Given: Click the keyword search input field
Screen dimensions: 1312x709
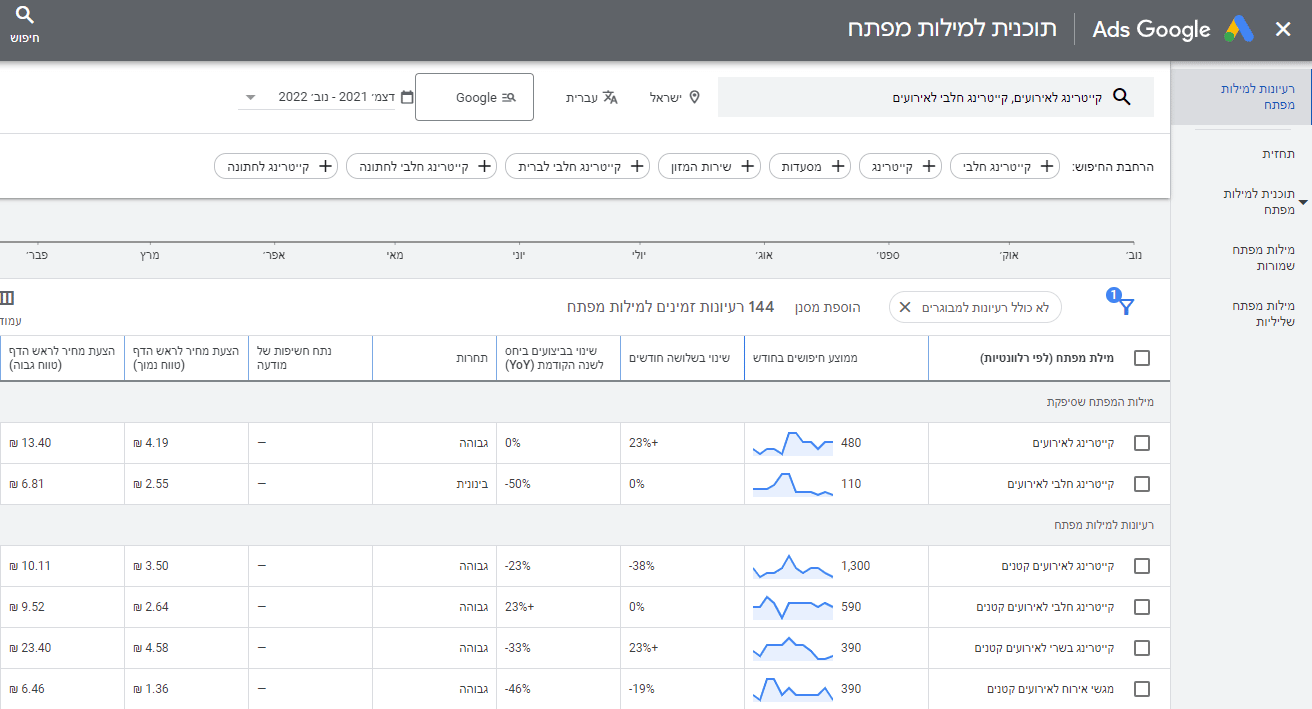Looking at the screenshot, I should click(936, 97).
